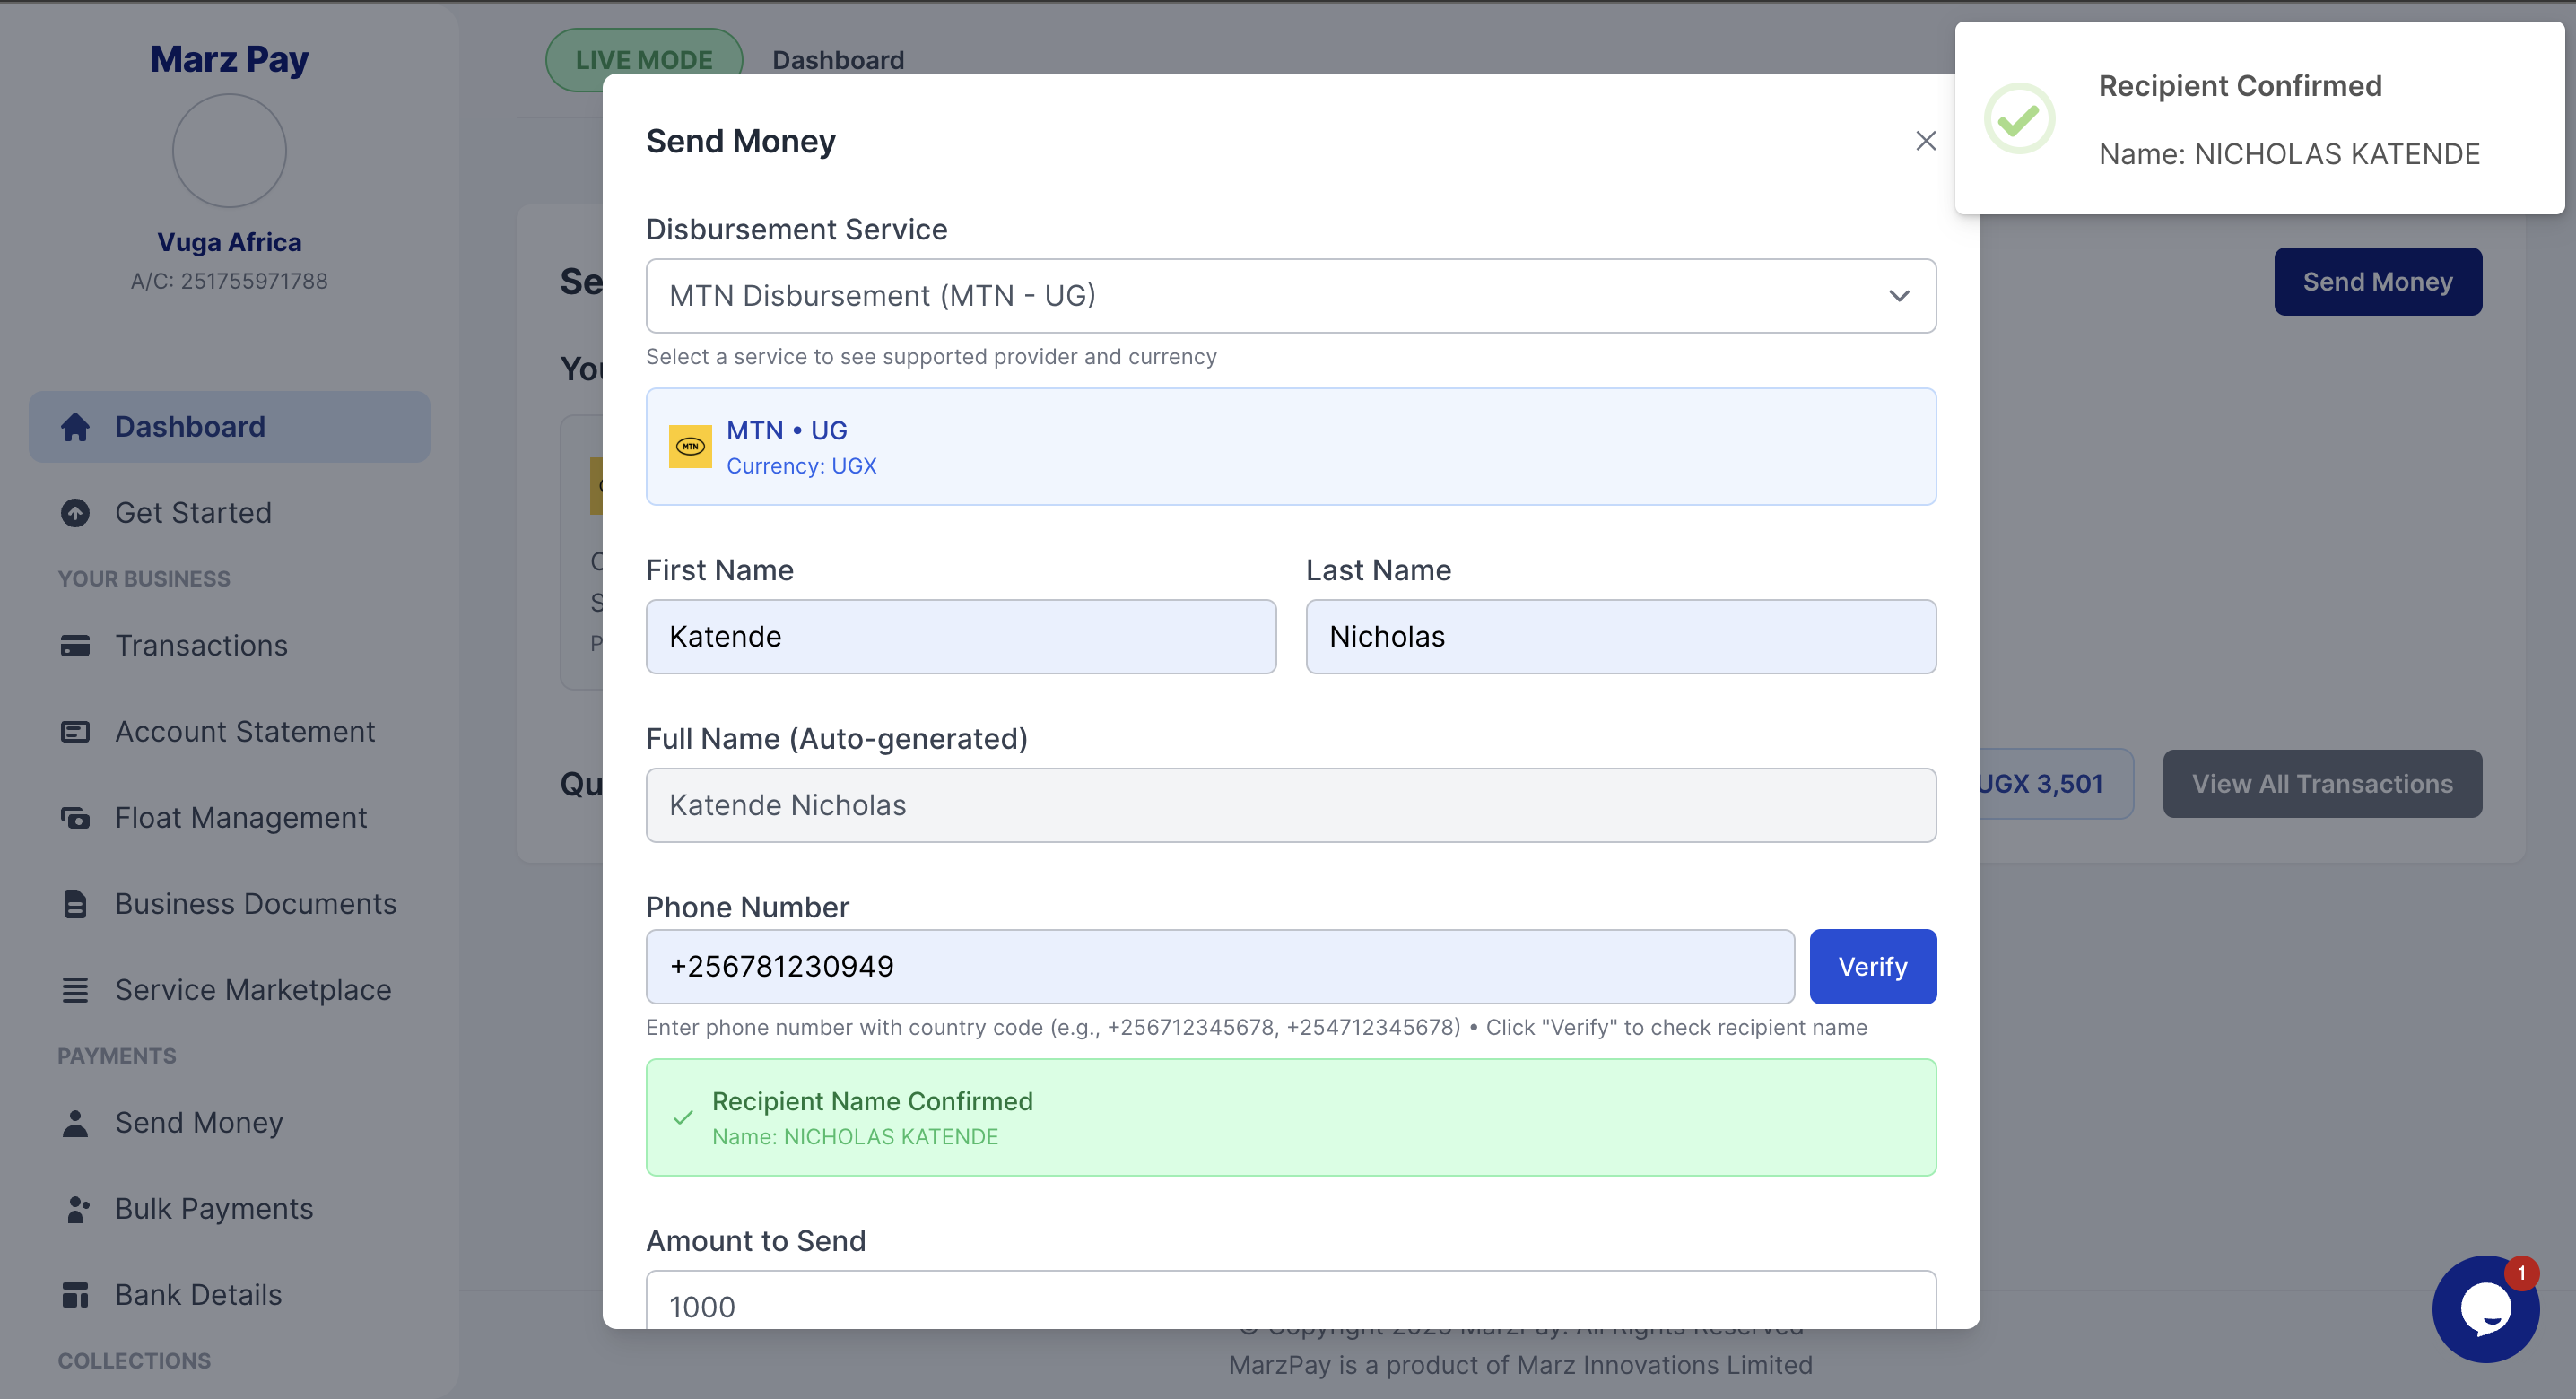Click the 'Send Money' dialog title
Screen dimensions: 2576x1399
740,141
